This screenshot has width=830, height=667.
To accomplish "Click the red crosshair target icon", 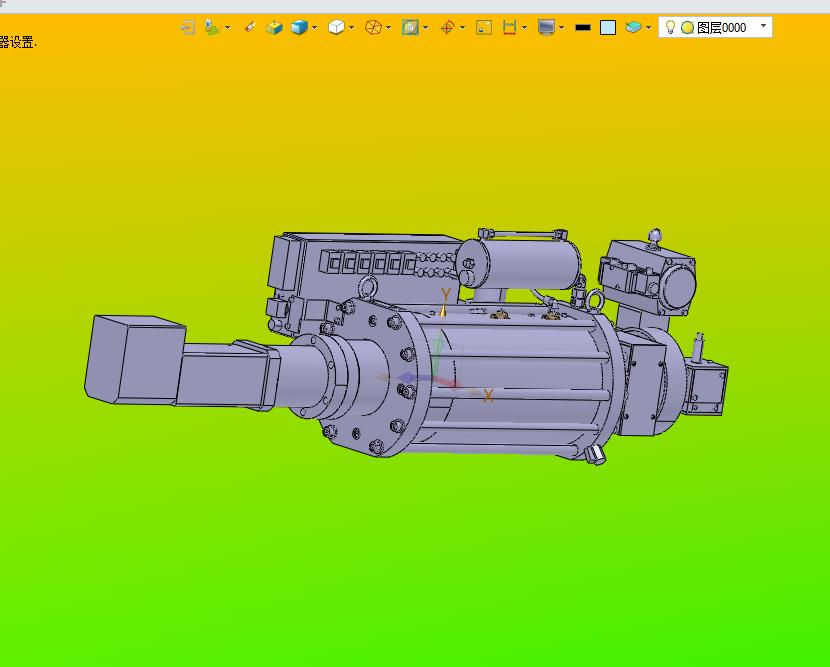I will 448,27.
